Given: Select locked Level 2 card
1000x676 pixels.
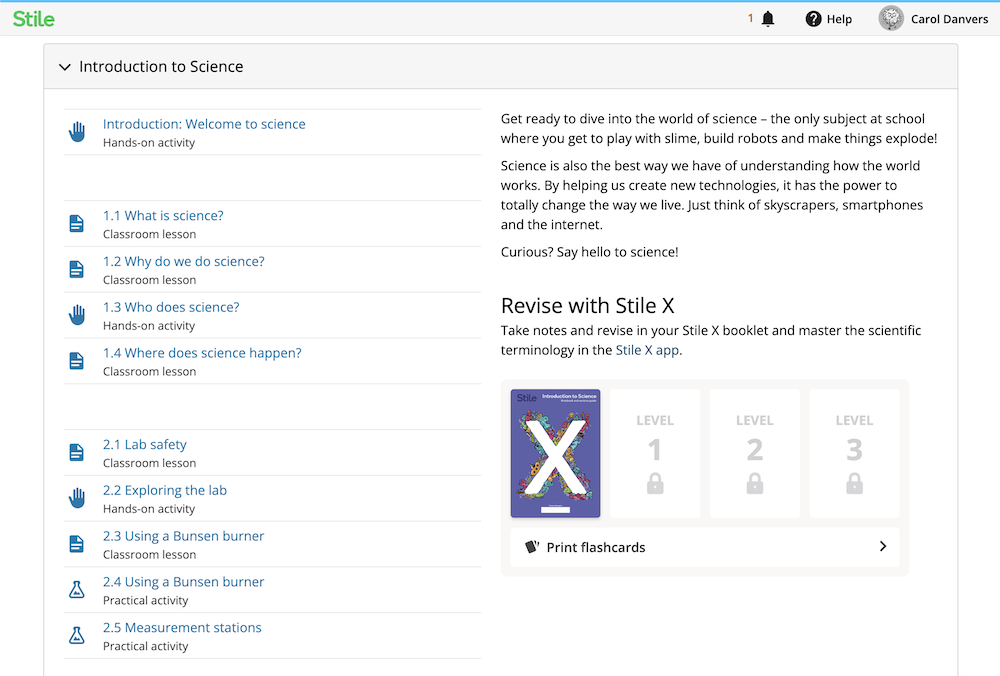Looking at the screenshot, I should tap(754, 453).
